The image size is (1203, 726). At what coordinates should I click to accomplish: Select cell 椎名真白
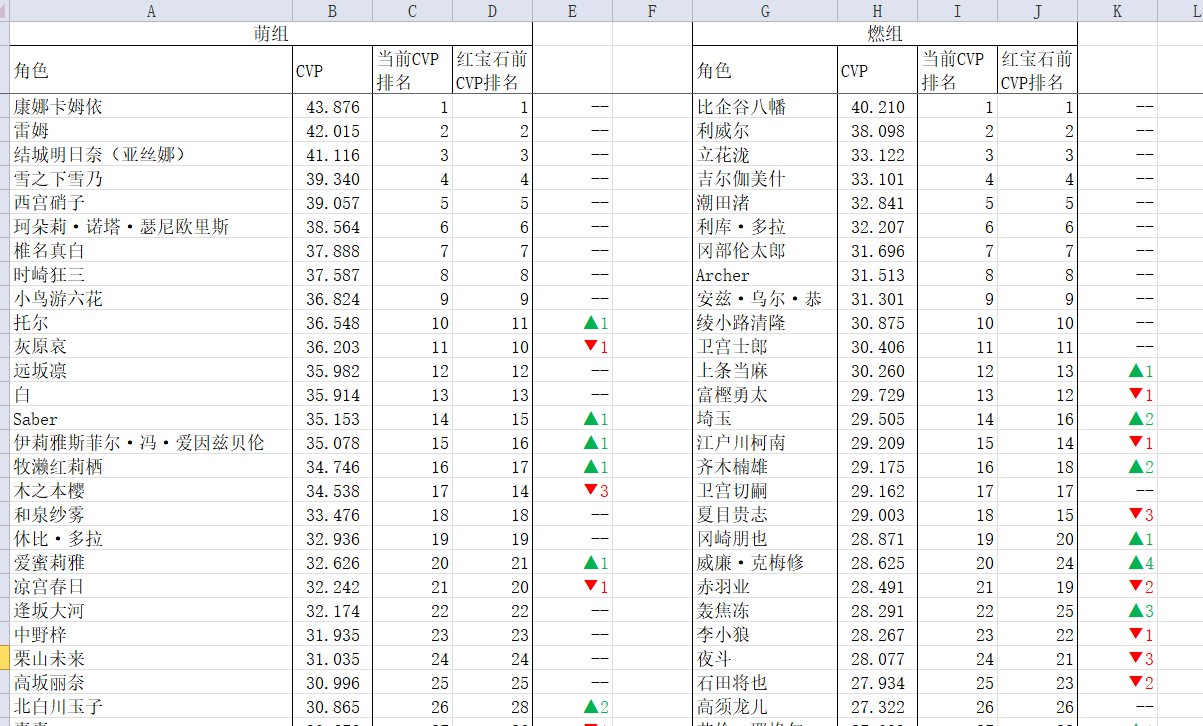(151, 250)
